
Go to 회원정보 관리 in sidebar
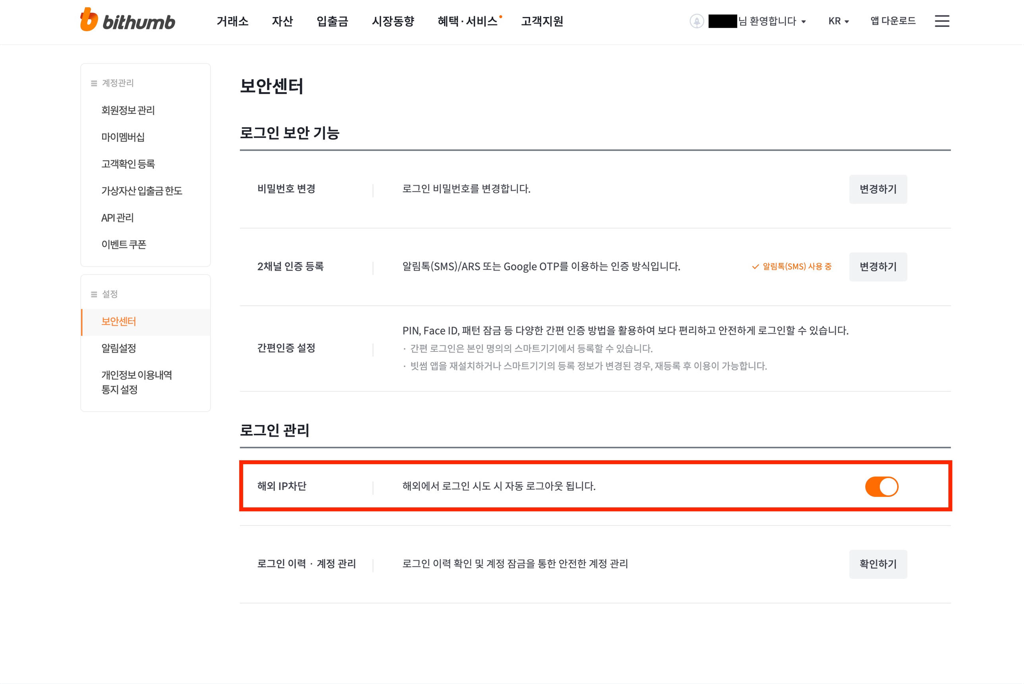pos(128,110)
